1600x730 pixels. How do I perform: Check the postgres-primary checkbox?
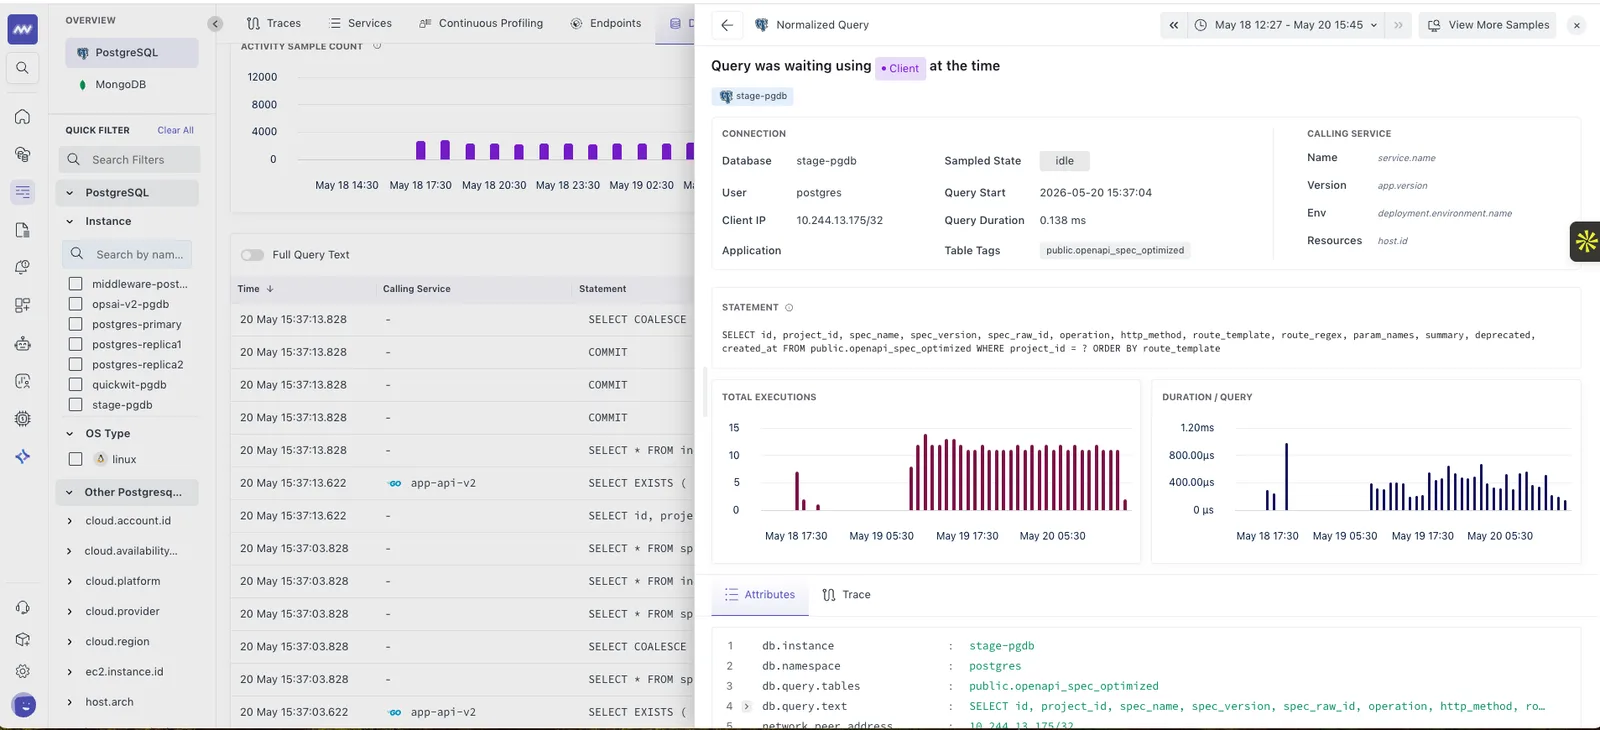[75, 324]
